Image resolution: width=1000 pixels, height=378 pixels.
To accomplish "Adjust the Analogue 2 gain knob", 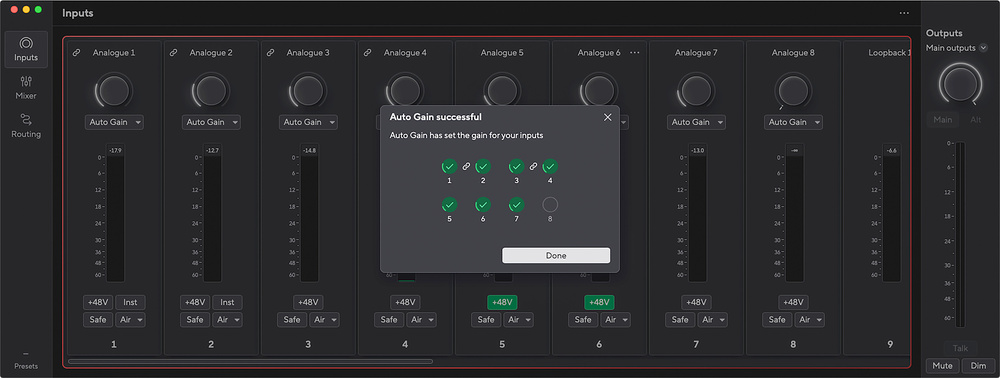I will coord(211,91).
